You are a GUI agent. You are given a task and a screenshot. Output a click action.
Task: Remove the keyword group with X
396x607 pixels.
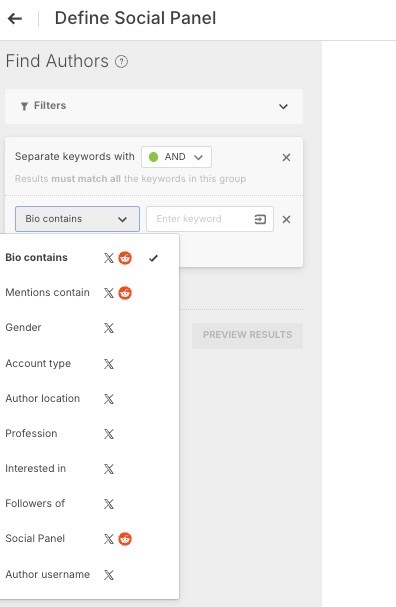(286, 158)
